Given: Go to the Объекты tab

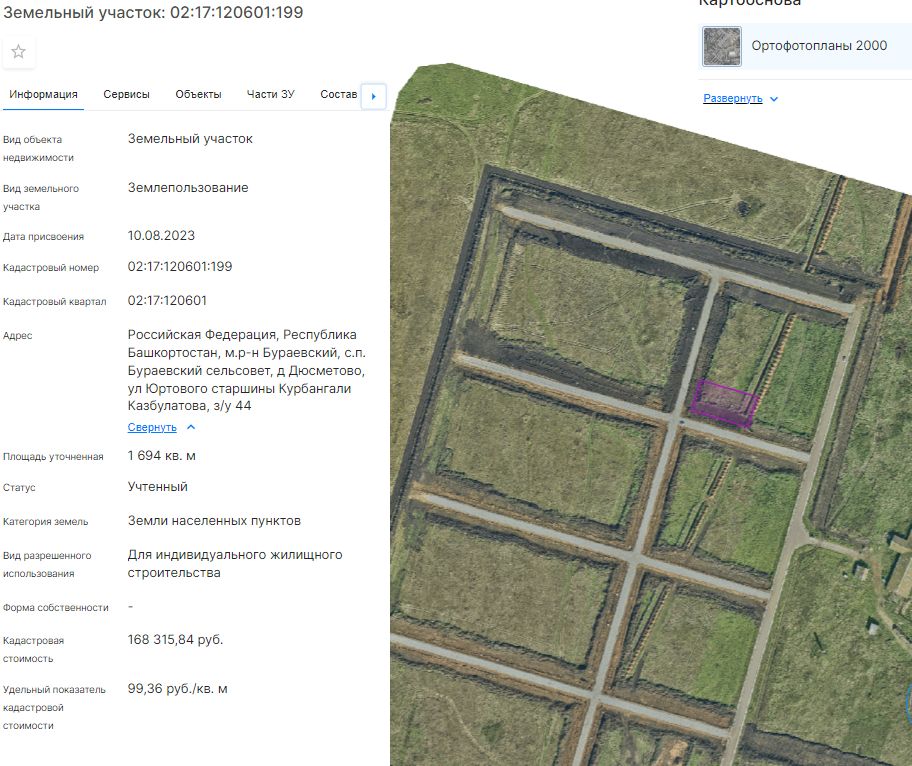Looking at the screenshot, I should click(x=198, y=94).
